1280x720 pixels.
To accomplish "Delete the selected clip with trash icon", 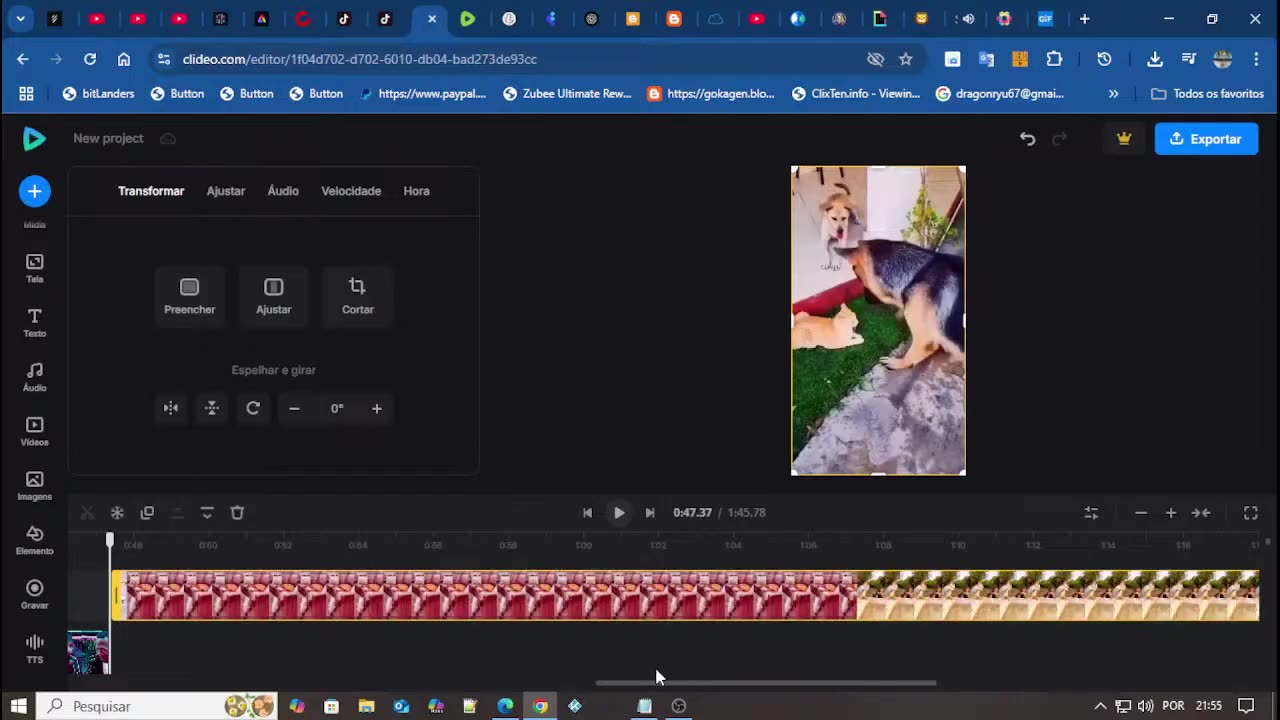I will click(237, 513).
